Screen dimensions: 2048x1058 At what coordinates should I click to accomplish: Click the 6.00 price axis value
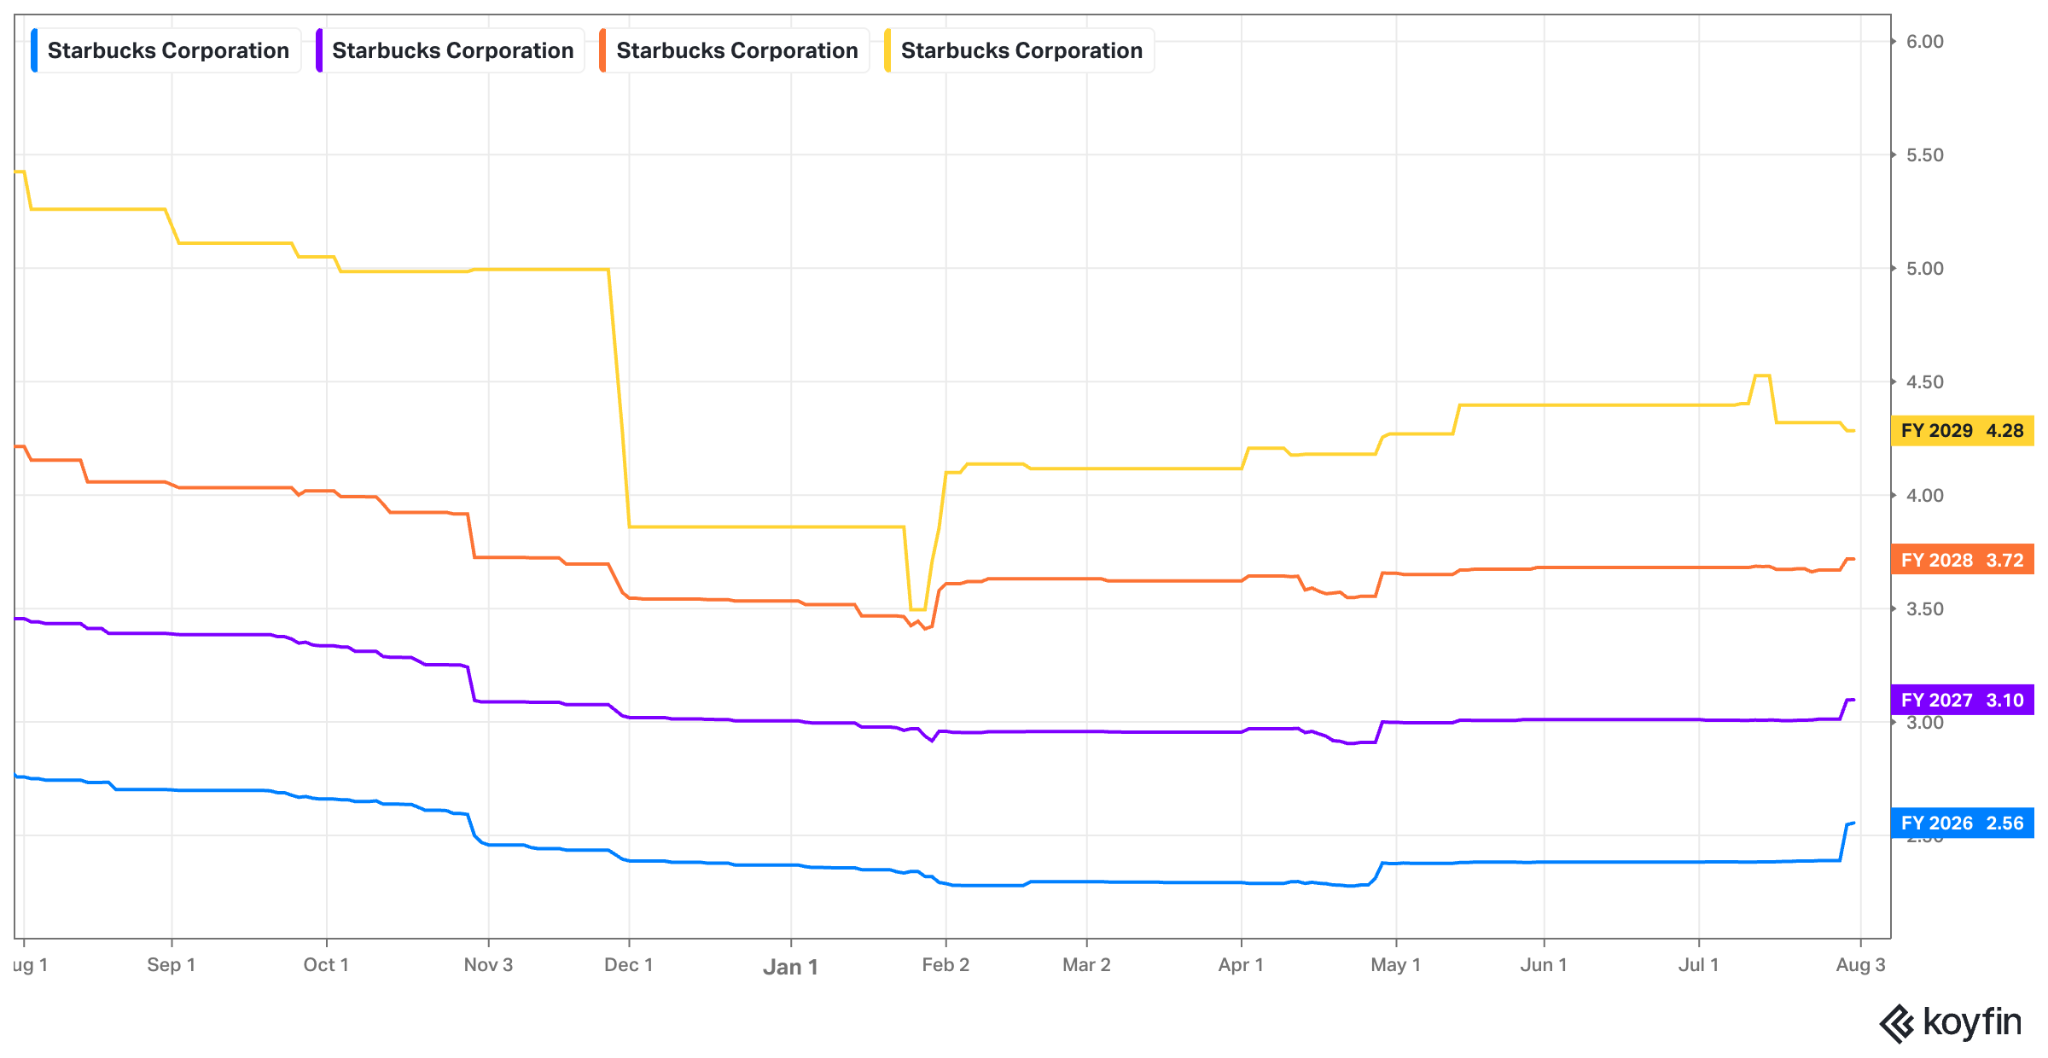(x=1925, y=42)
